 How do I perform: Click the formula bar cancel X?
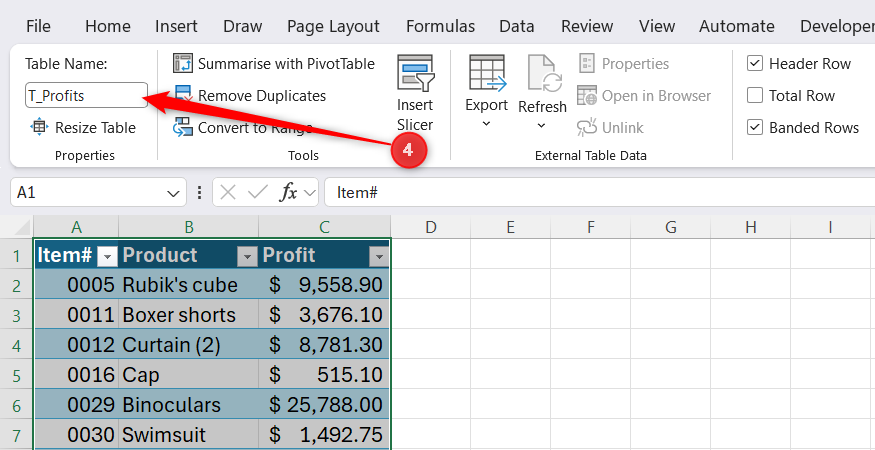pyautogui.click(x=228, y=193)
